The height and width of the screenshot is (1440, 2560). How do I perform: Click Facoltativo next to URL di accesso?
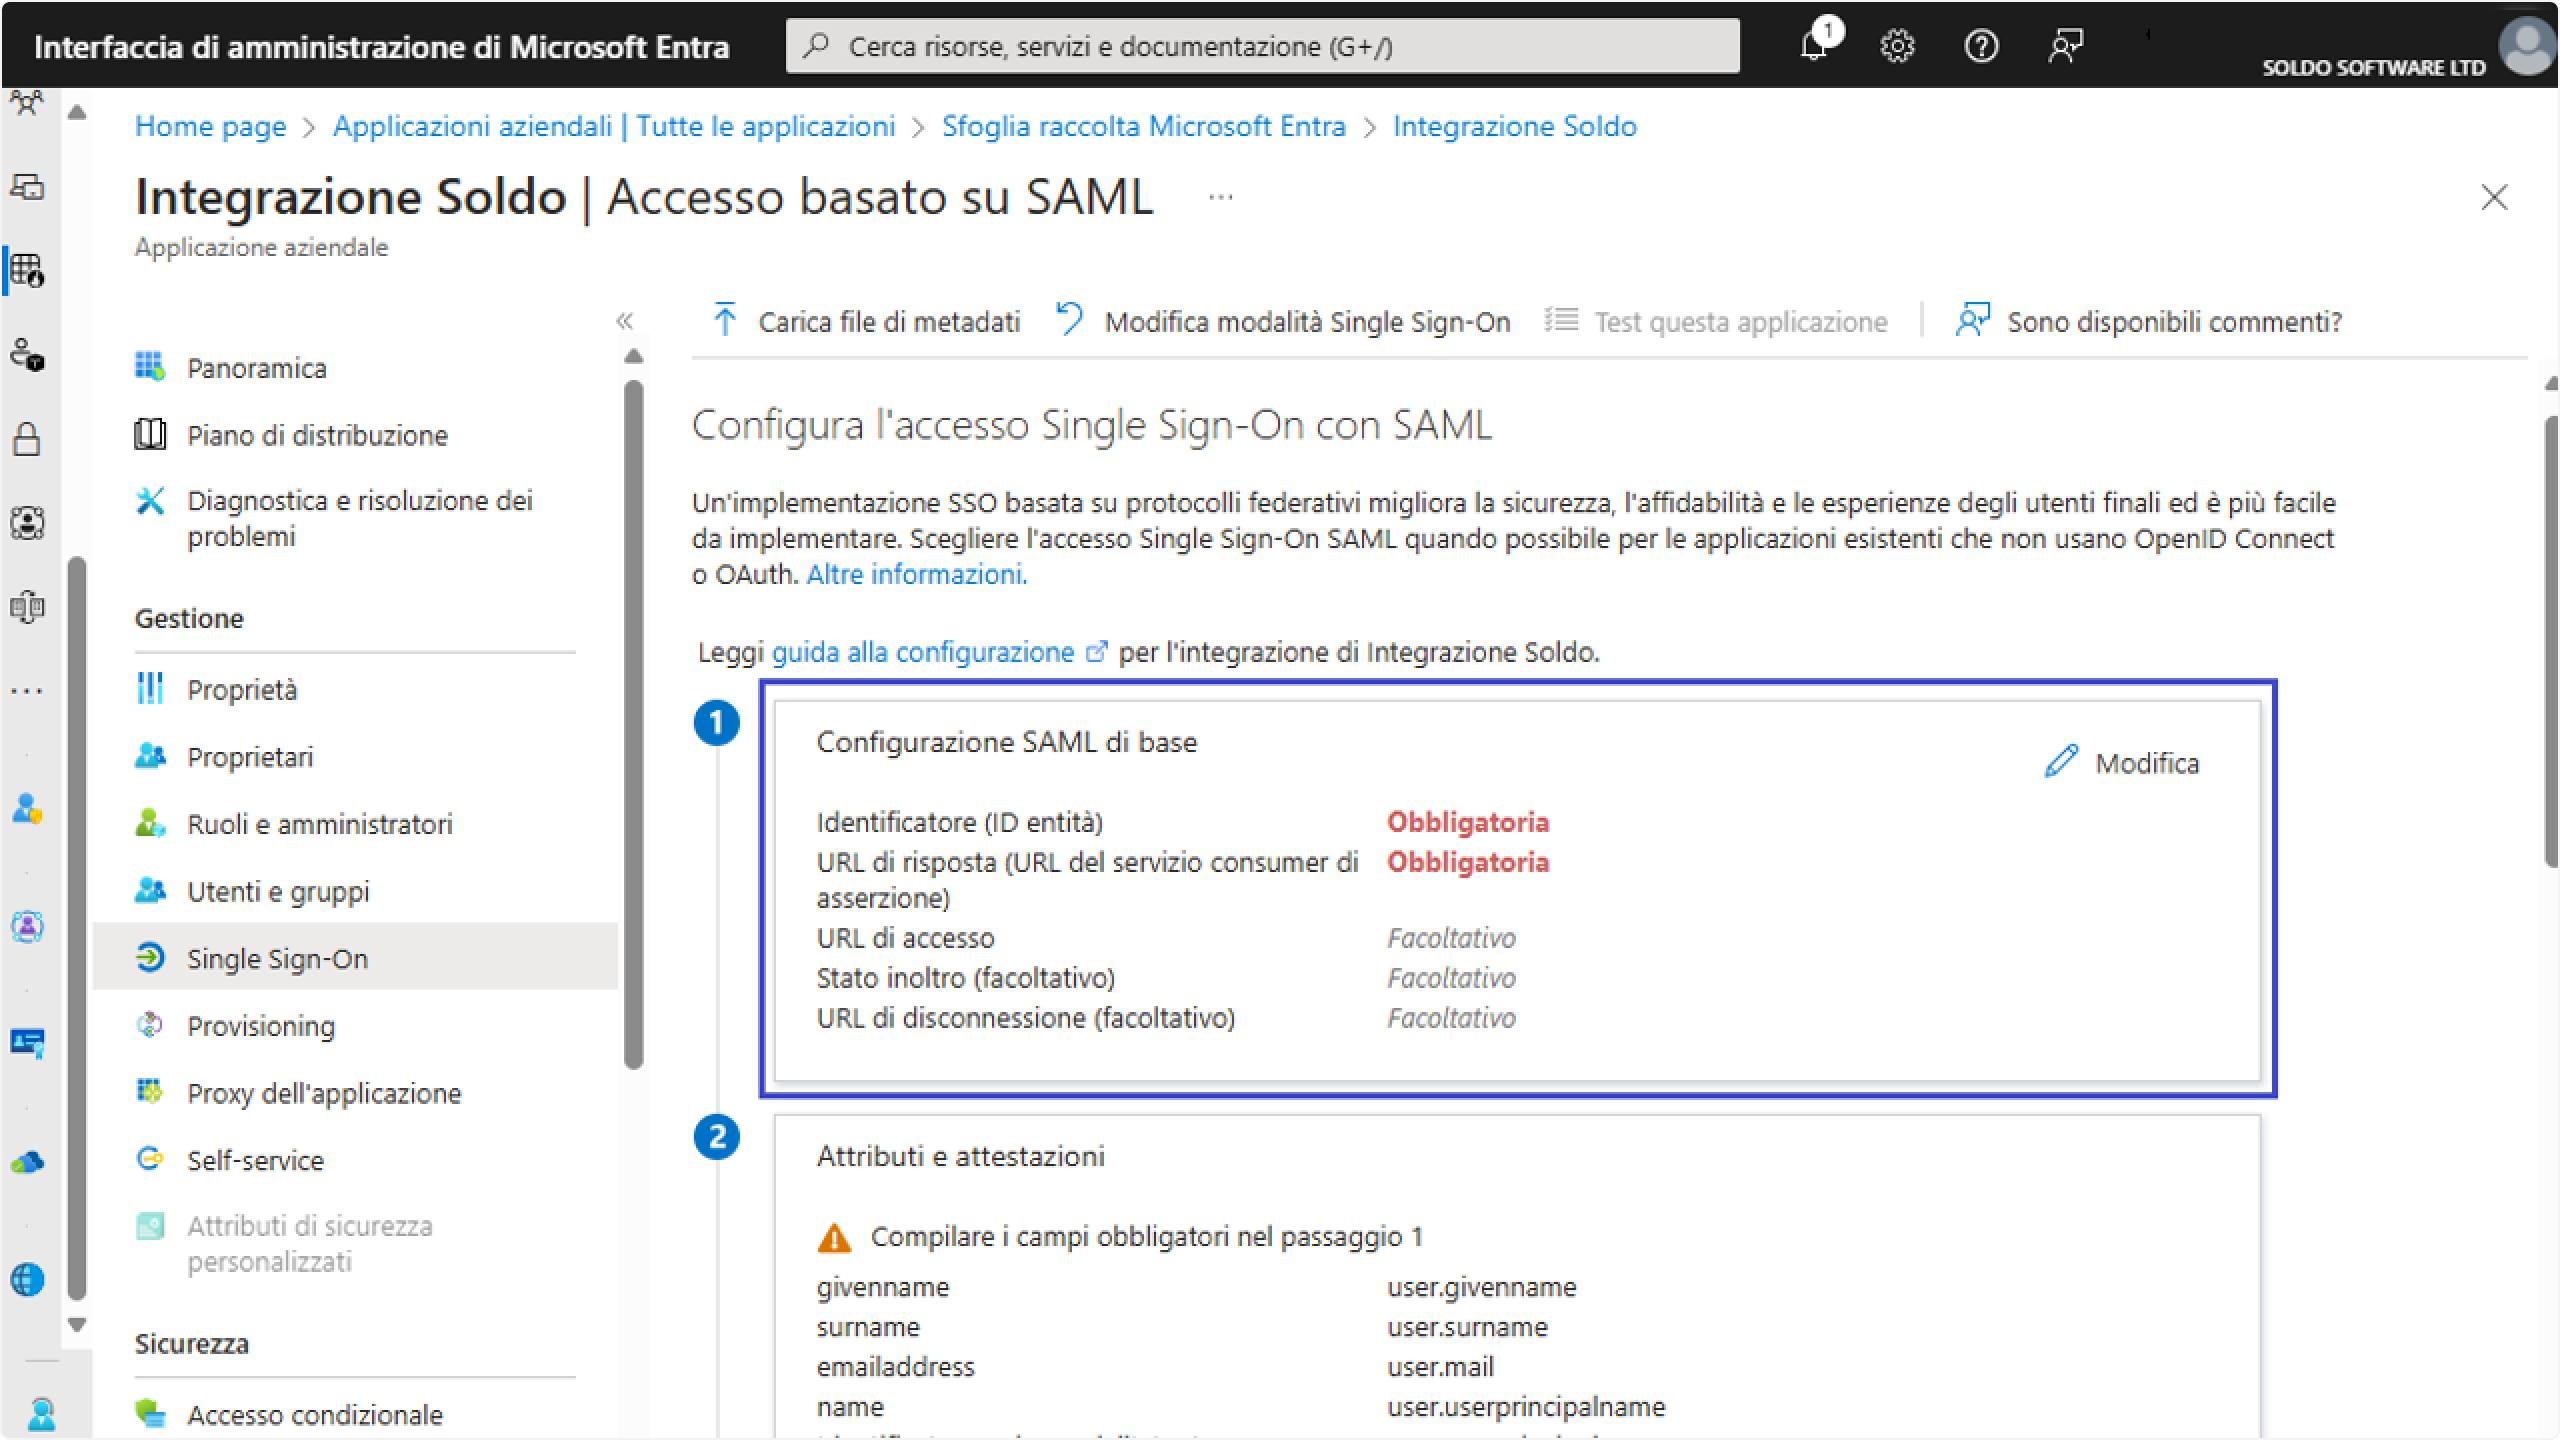(1451, 938)
